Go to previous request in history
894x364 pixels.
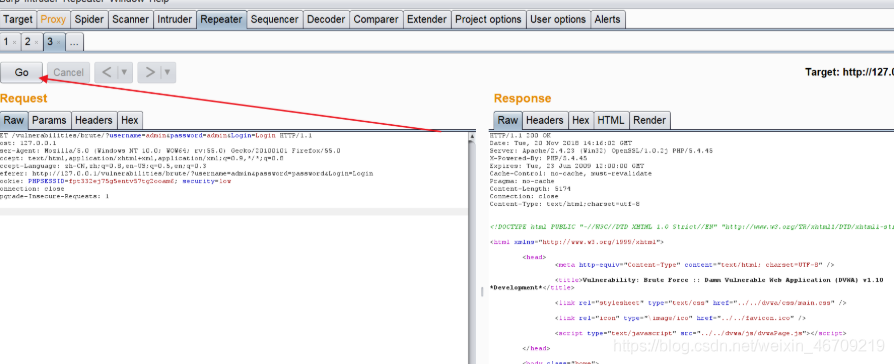pyautogui.click(x=107, y=72)
